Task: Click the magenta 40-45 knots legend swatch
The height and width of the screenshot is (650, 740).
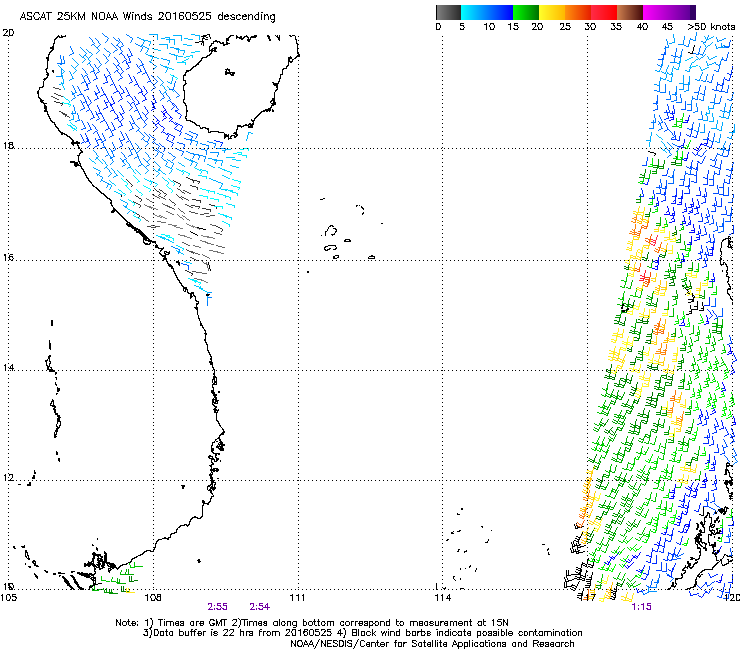Action: [656, 12]
